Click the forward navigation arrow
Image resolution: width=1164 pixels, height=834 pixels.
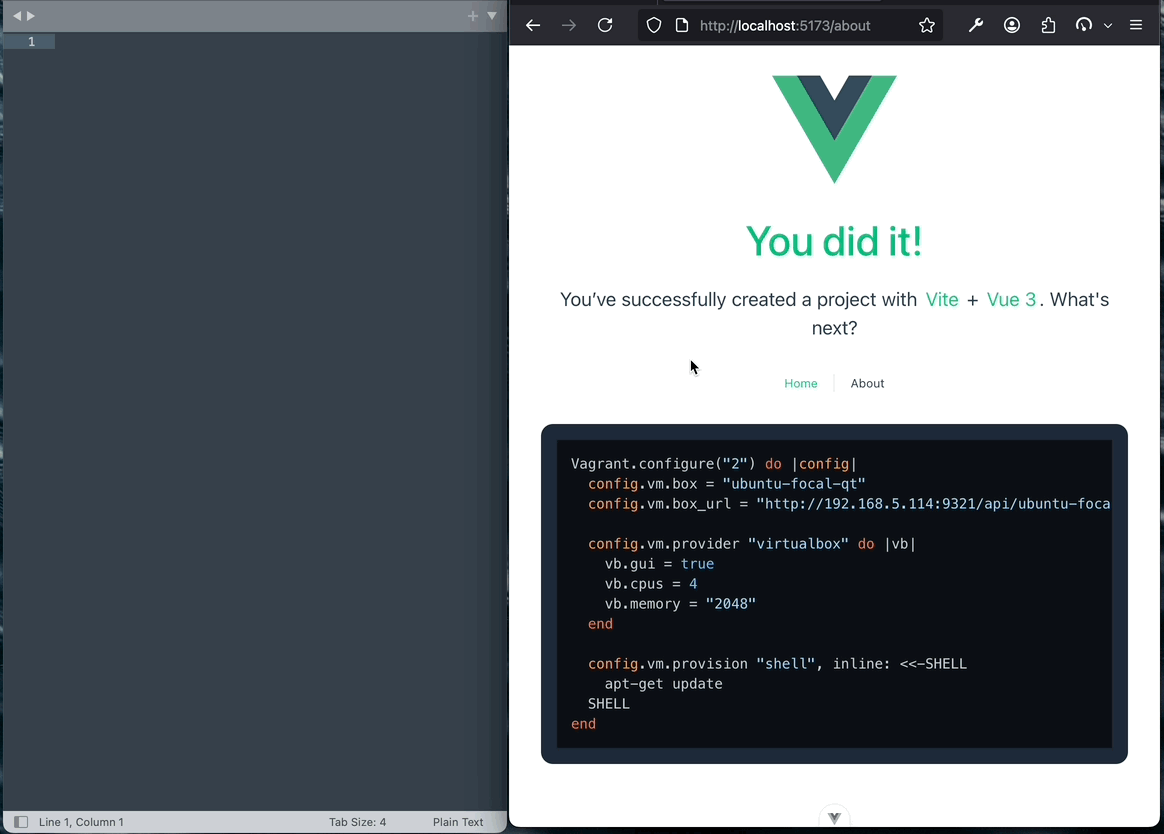point(569,25)
